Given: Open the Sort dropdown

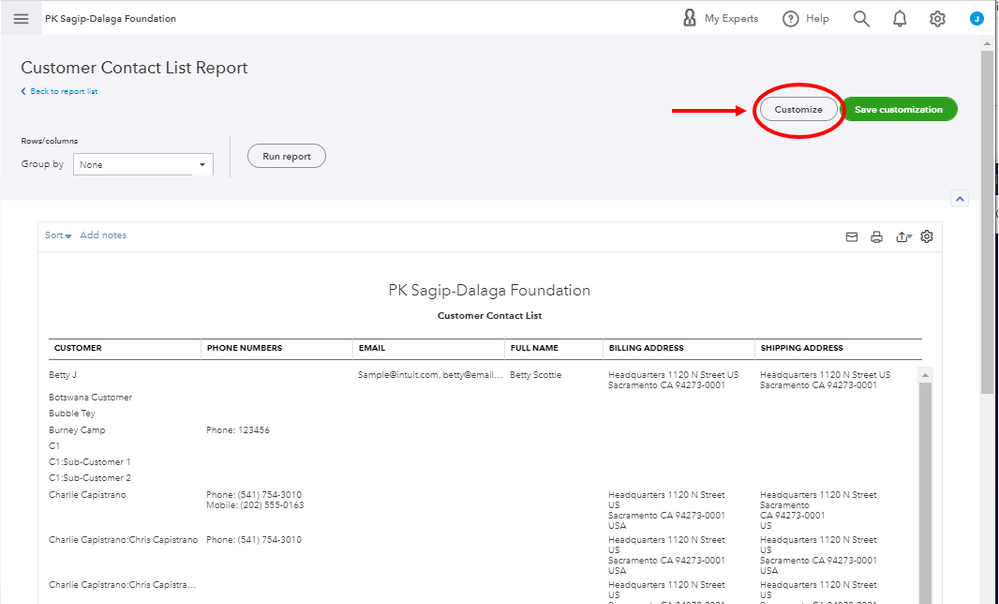Looking at the screenshot, I should point(58,236).
